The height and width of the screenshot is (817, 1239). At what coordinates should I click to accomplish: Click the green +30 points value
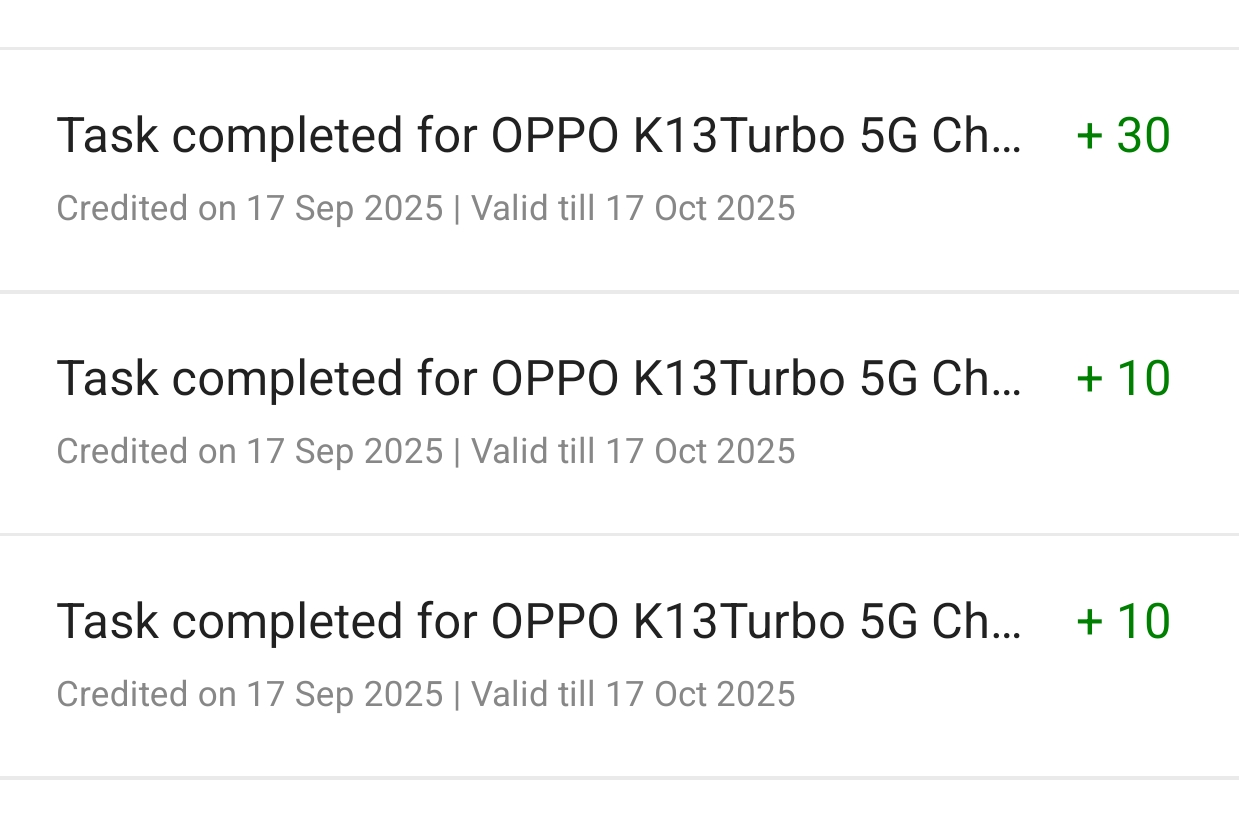[1123, 136]
